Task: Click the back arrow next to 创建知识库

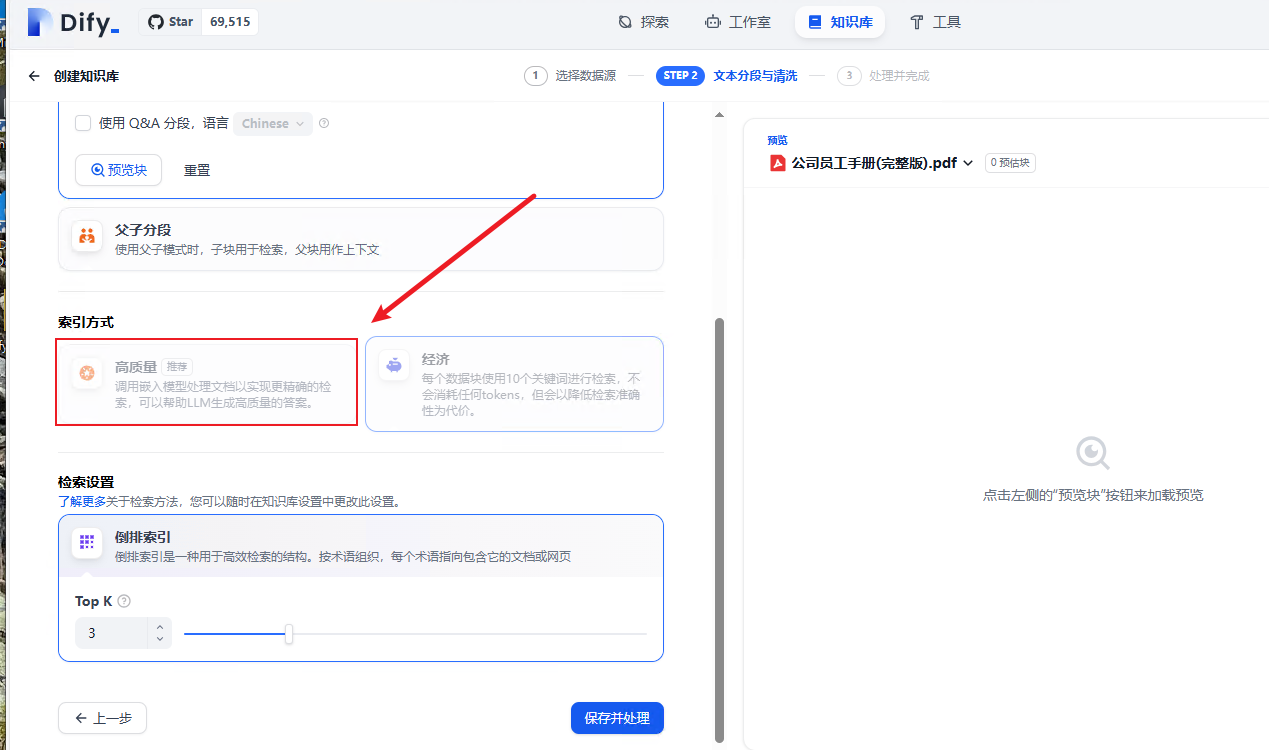Action: 33,75
